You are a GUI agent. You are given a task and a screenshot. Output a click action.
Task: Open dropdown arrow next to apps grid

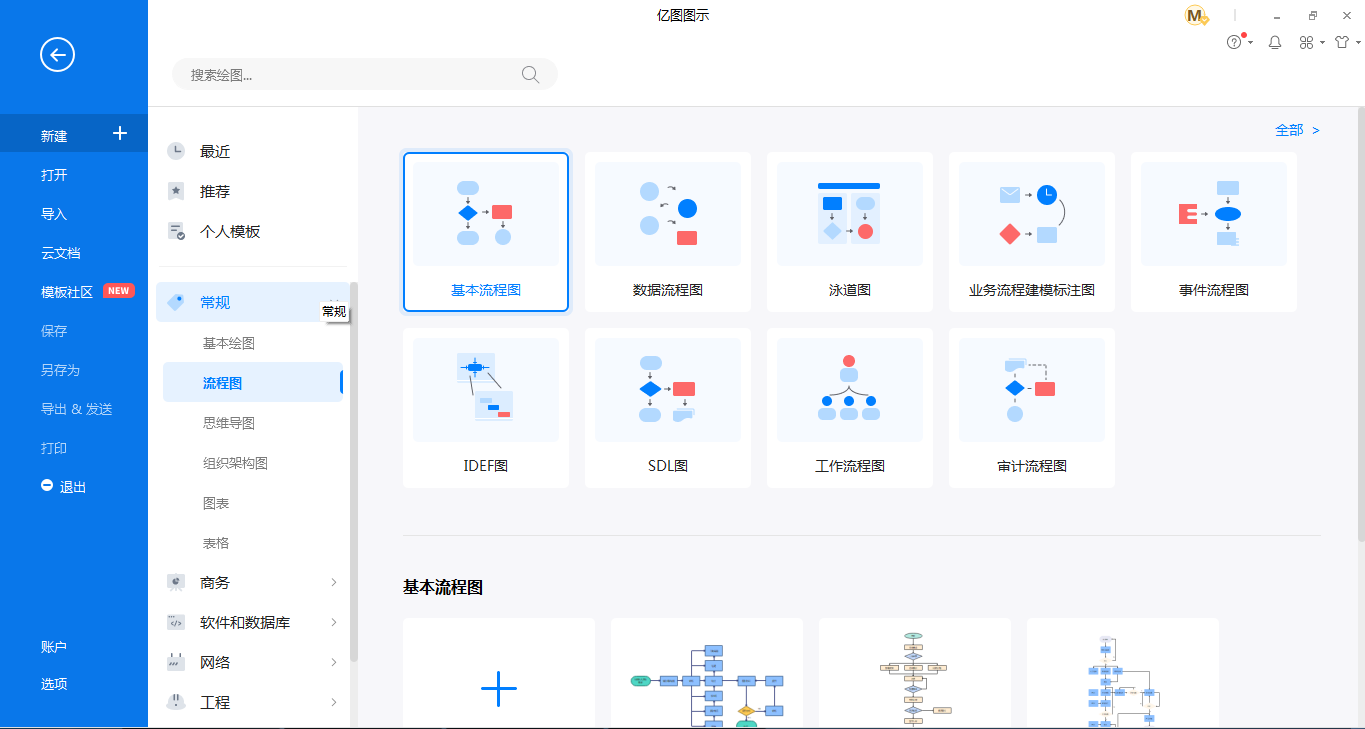click(x=1322, y=43)
